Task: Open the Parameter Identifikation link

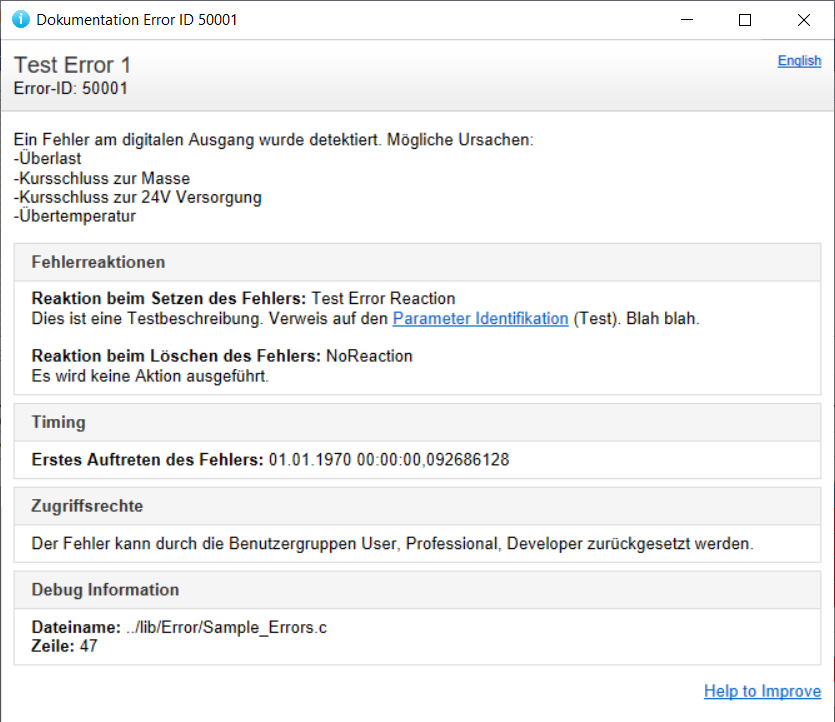Action: pyautogui.click(x=480, y=319)
